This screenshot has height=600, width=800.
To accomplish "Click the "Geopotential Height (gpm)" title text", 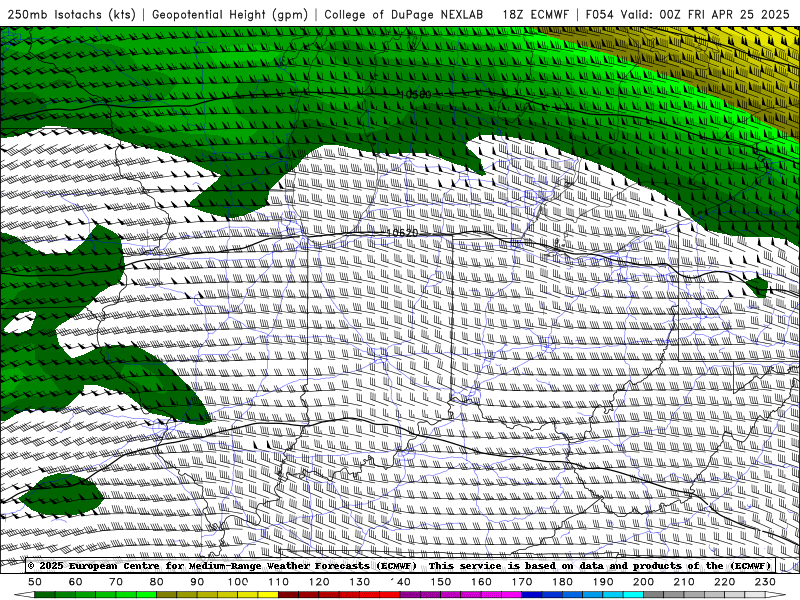I will pos(230,14).
